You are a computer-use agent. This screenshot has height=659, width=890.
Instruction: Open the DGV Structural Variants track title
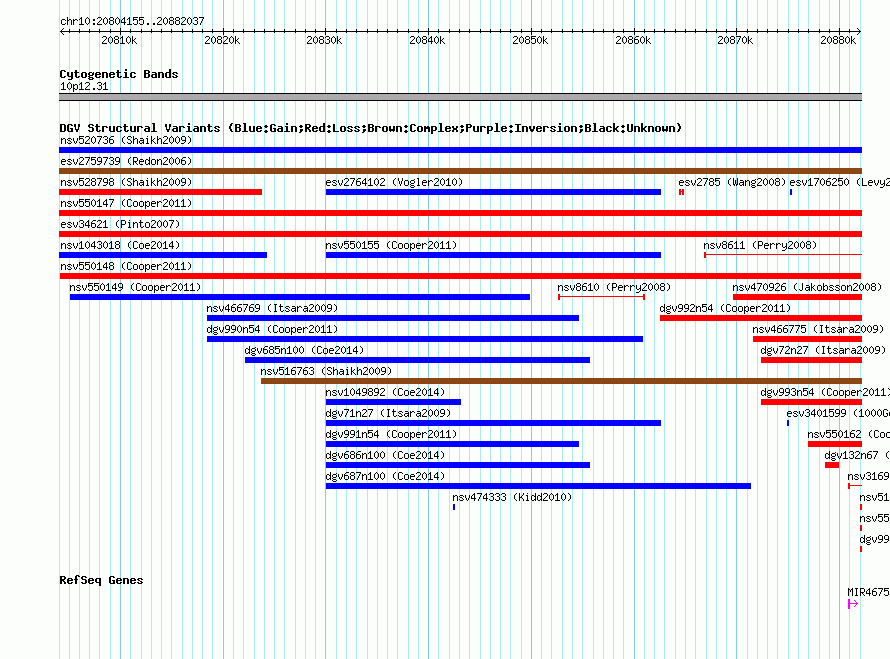click(371, 128)
